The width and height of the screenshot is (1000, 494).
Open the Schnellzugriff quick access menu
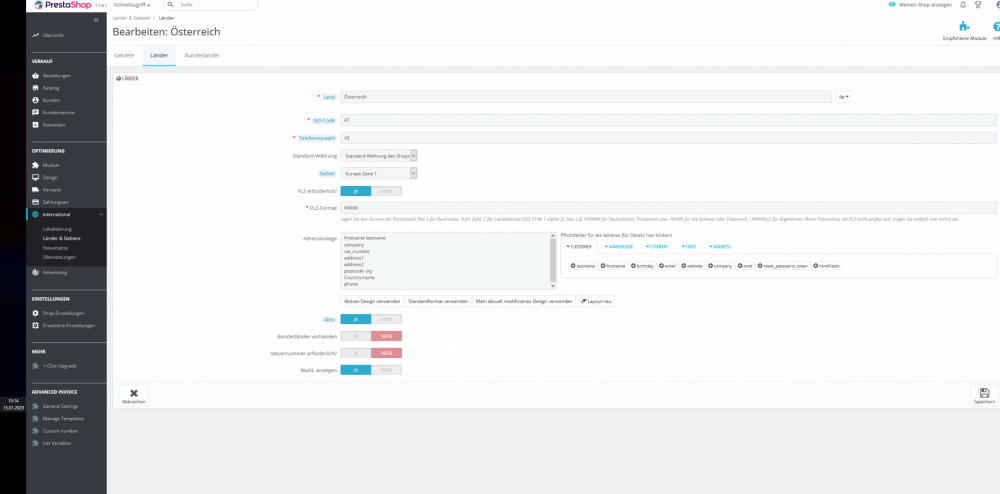click(132, 5)
